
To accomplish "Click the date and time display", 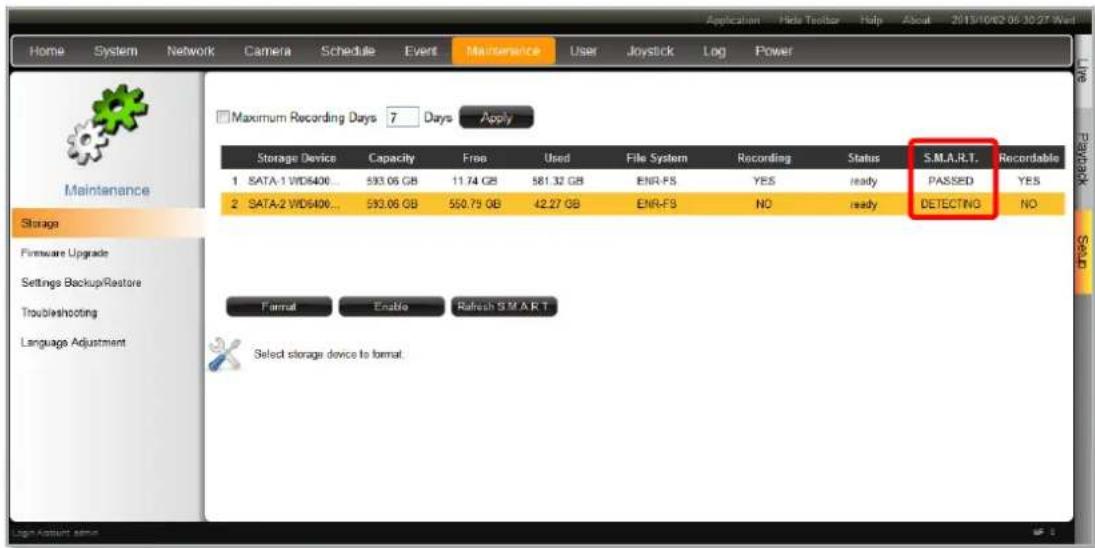I will click(x=1013, y=21).
